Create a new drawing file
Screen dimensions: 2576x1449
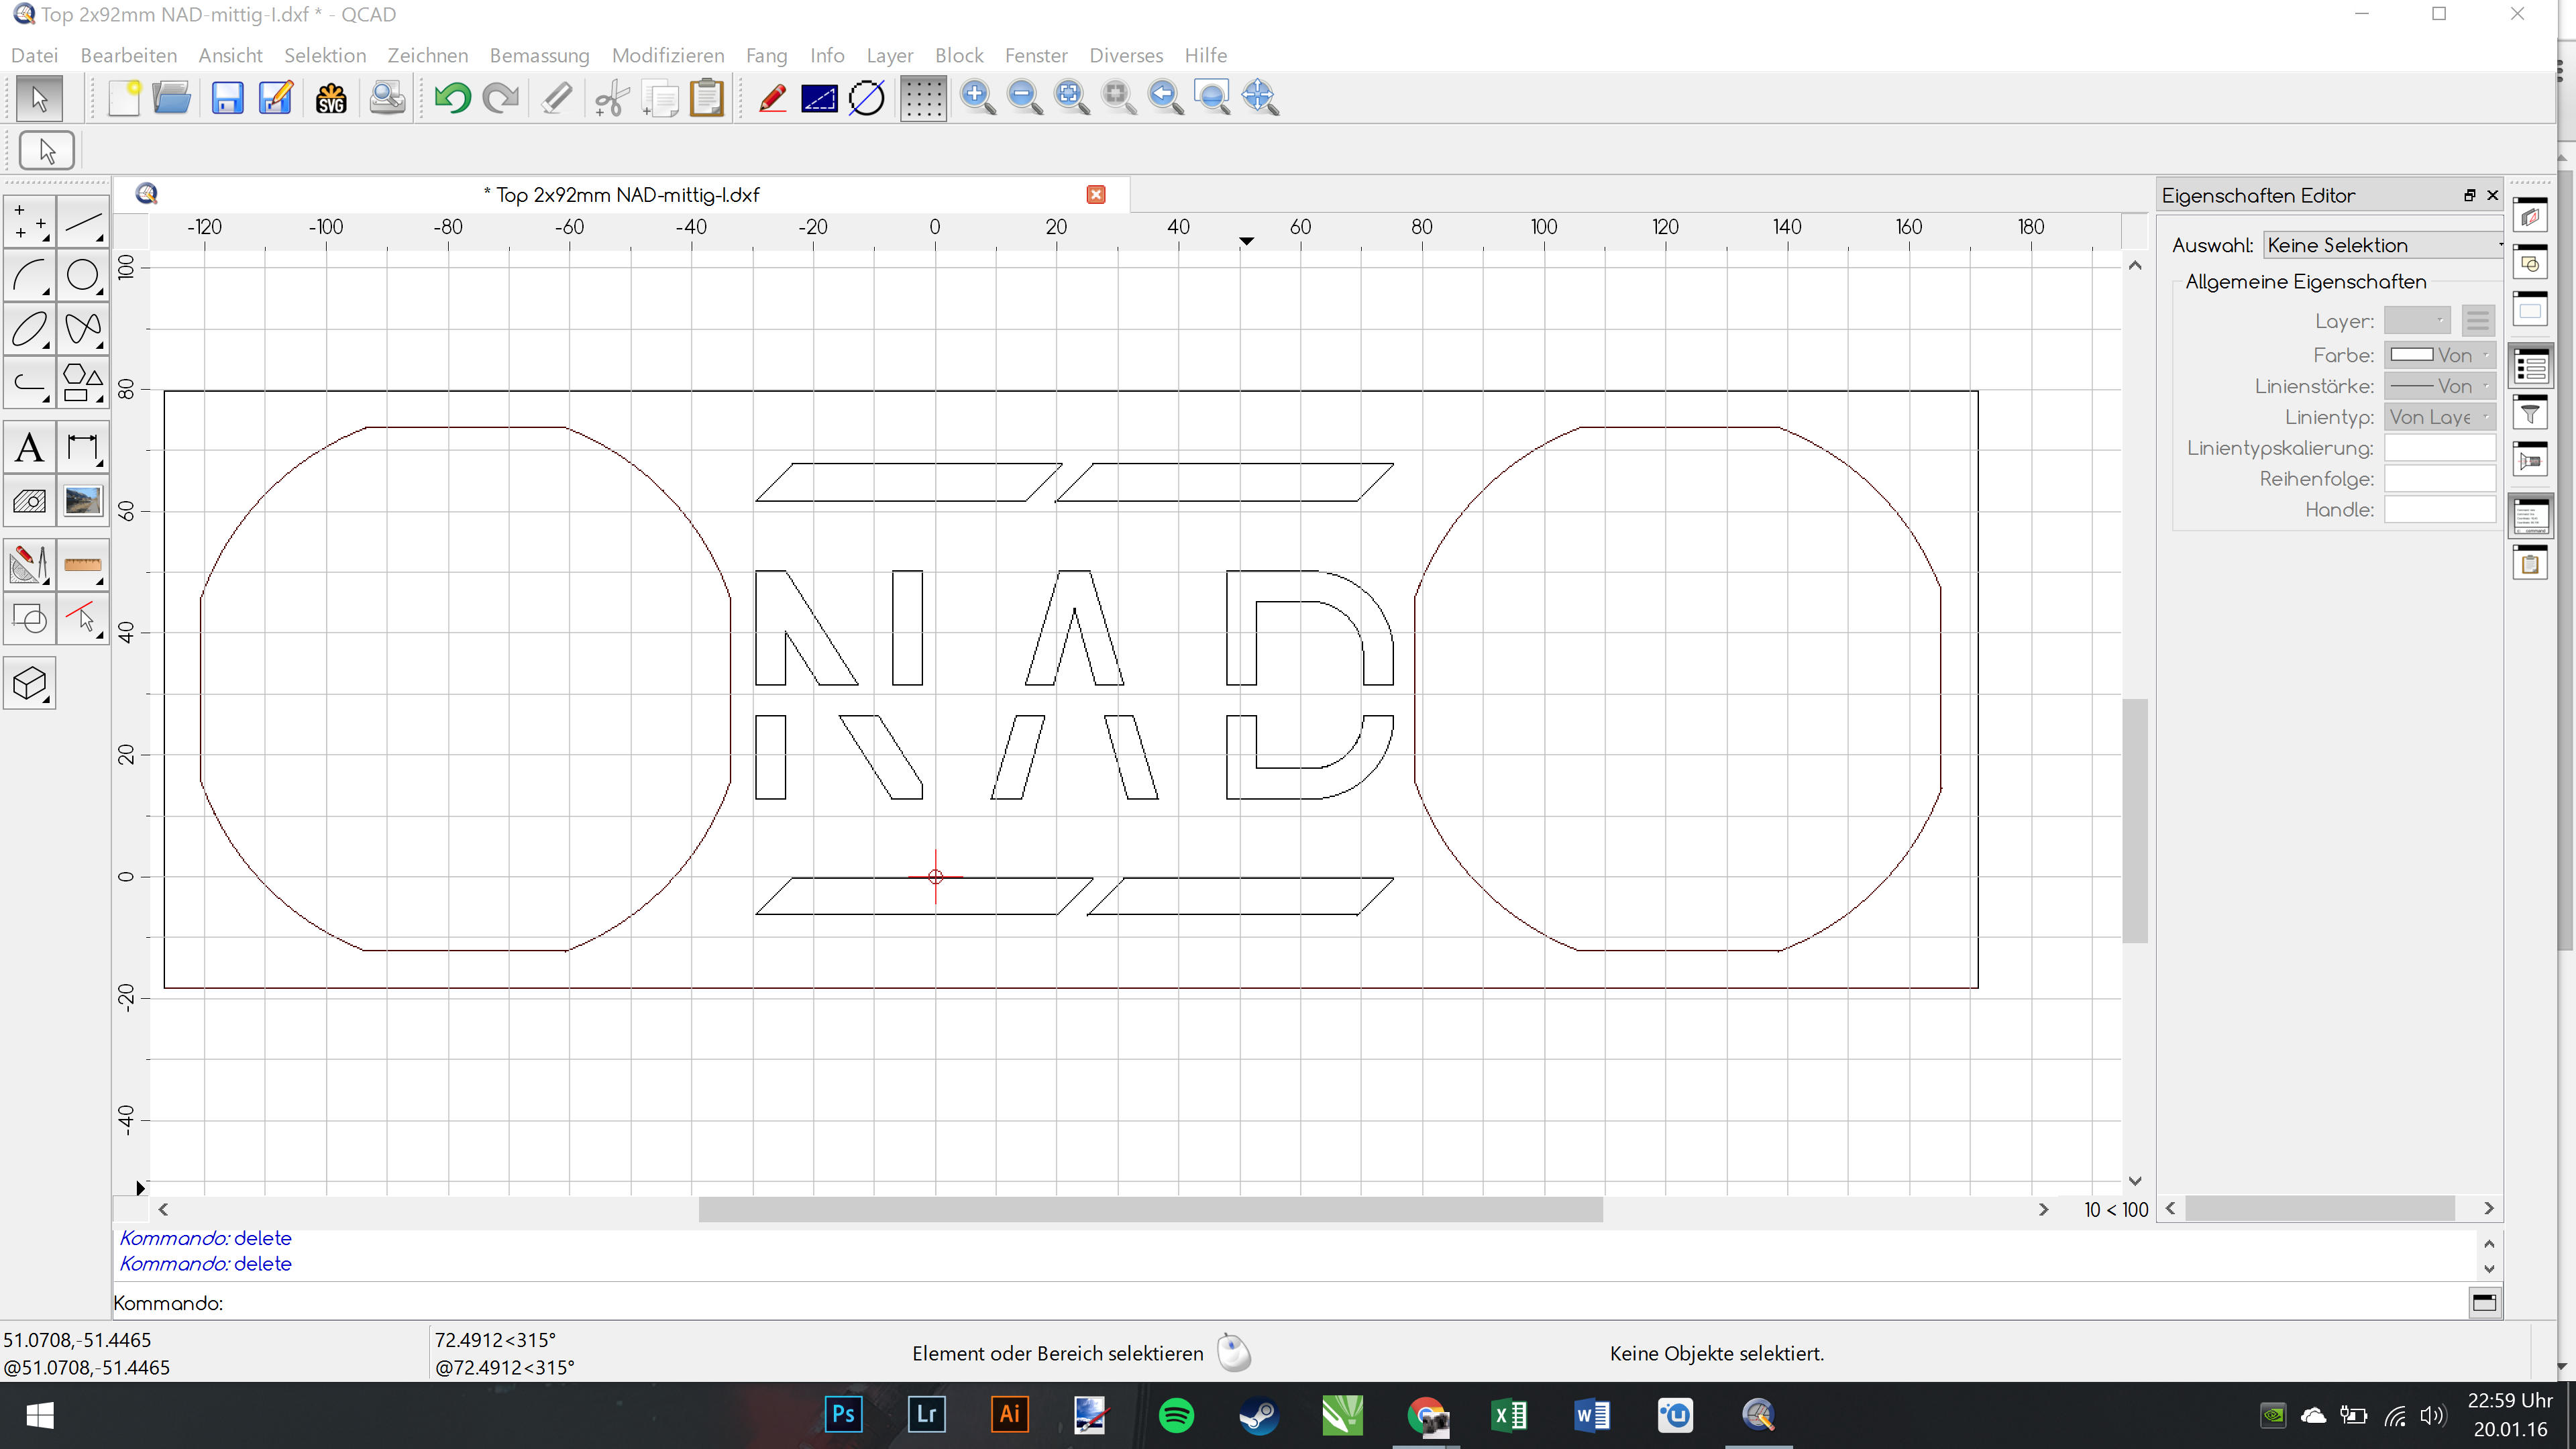pyautogui.click(x=124, y=98)
